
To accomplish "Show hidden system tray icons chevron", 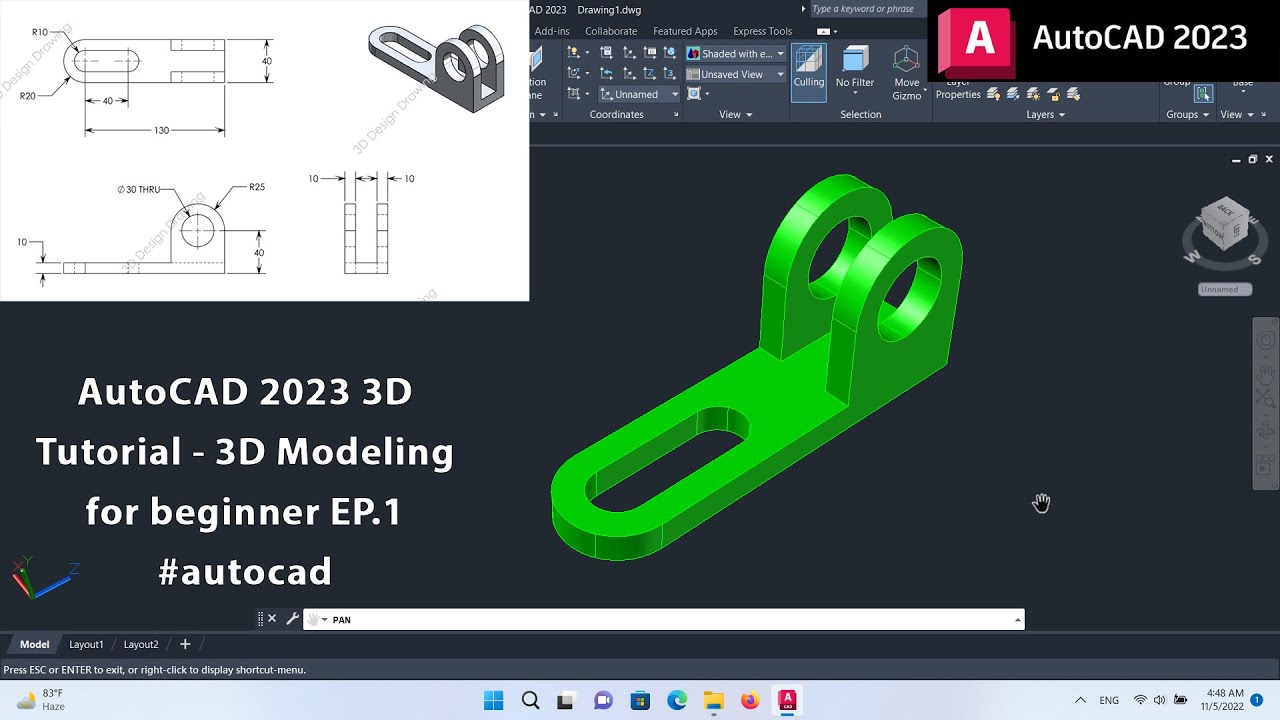I will [1080, 700].
